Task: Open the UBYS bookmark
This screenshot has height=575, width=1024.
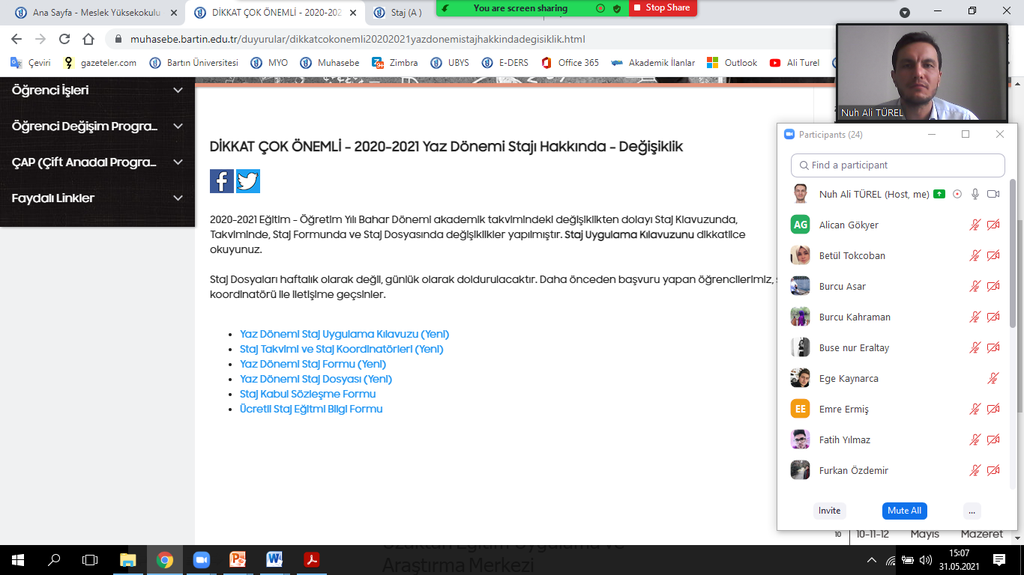Action: pos(450,63)
